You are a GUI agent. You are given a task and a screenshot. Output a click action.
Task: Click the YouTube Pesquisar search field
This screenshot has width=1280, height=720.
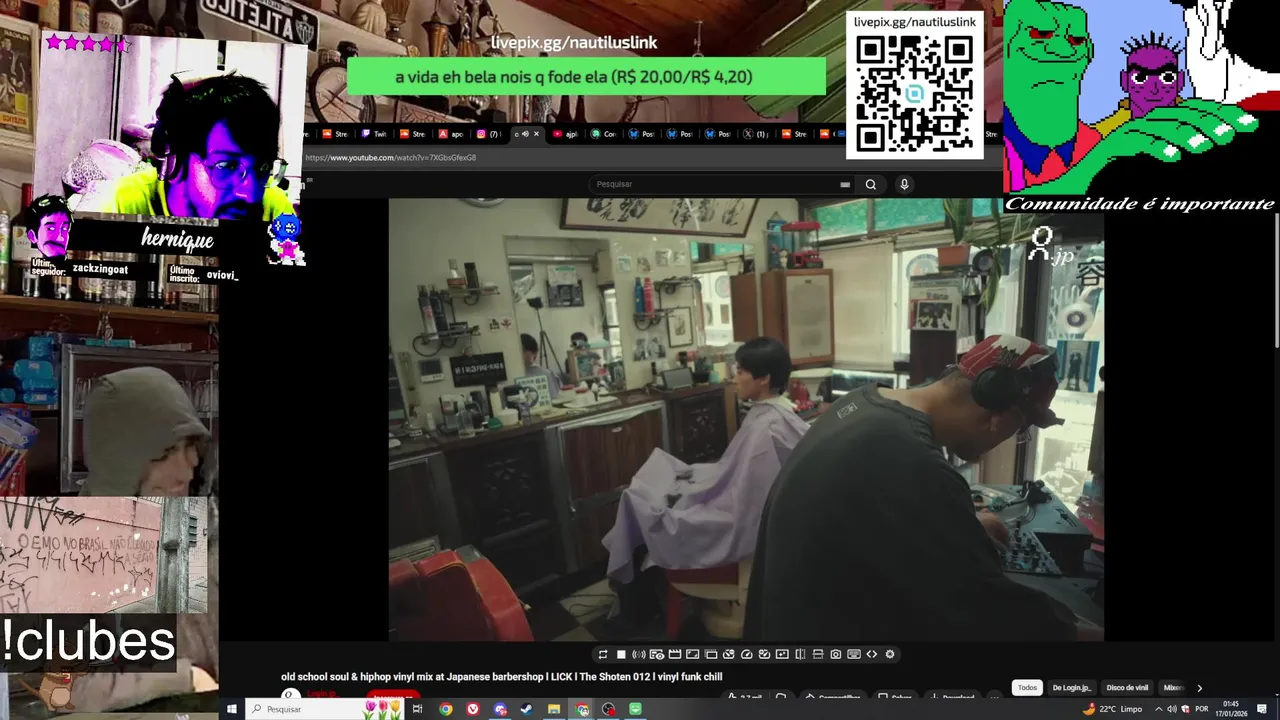coord(720,184)
